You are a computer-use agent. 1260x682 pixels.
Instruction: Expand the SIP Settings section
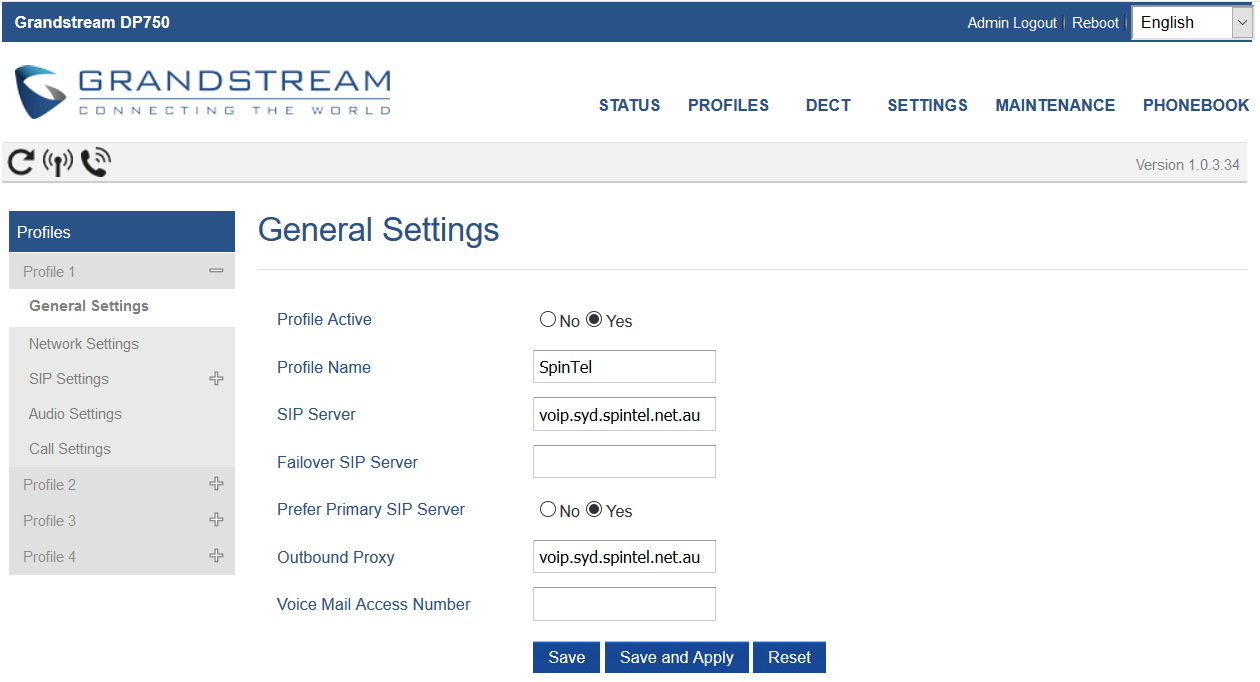[216, 378]
